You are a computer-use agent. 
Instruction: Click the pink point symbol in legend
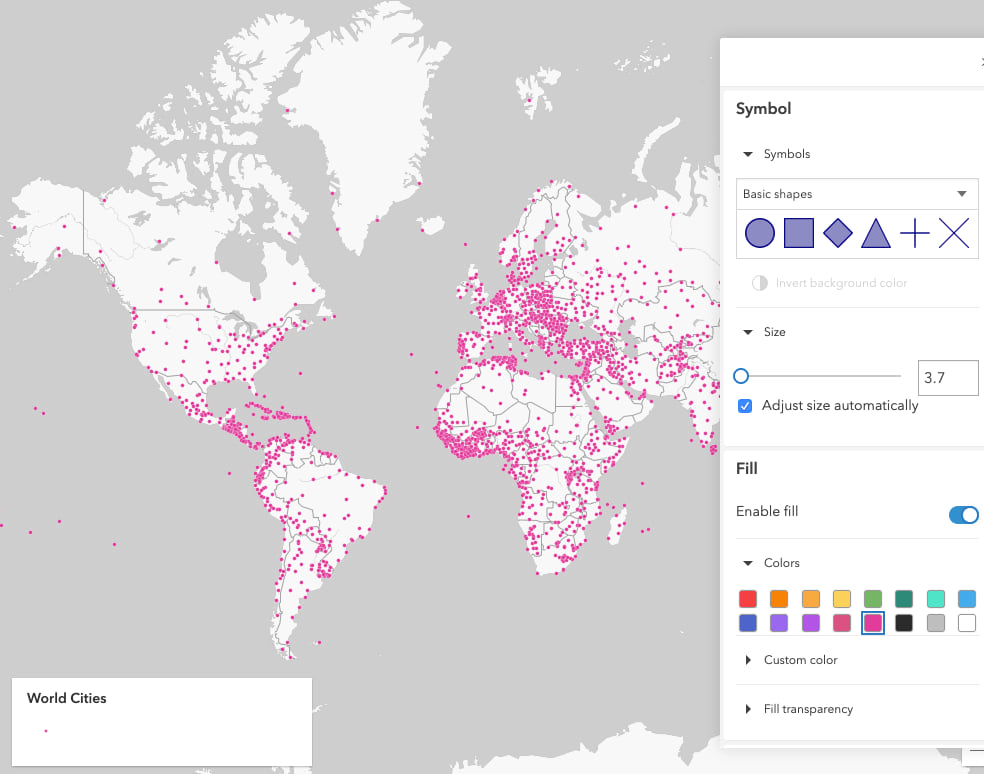(46, 731)
